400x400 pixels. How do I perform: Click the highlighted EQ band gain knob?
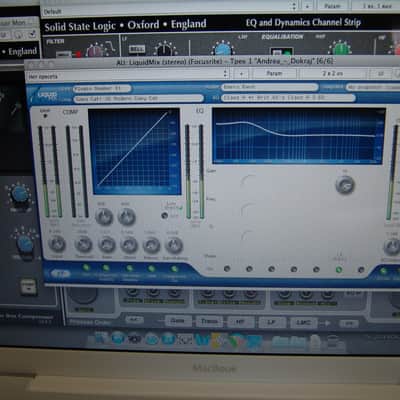pyautogui.click(x=345, y=185)
